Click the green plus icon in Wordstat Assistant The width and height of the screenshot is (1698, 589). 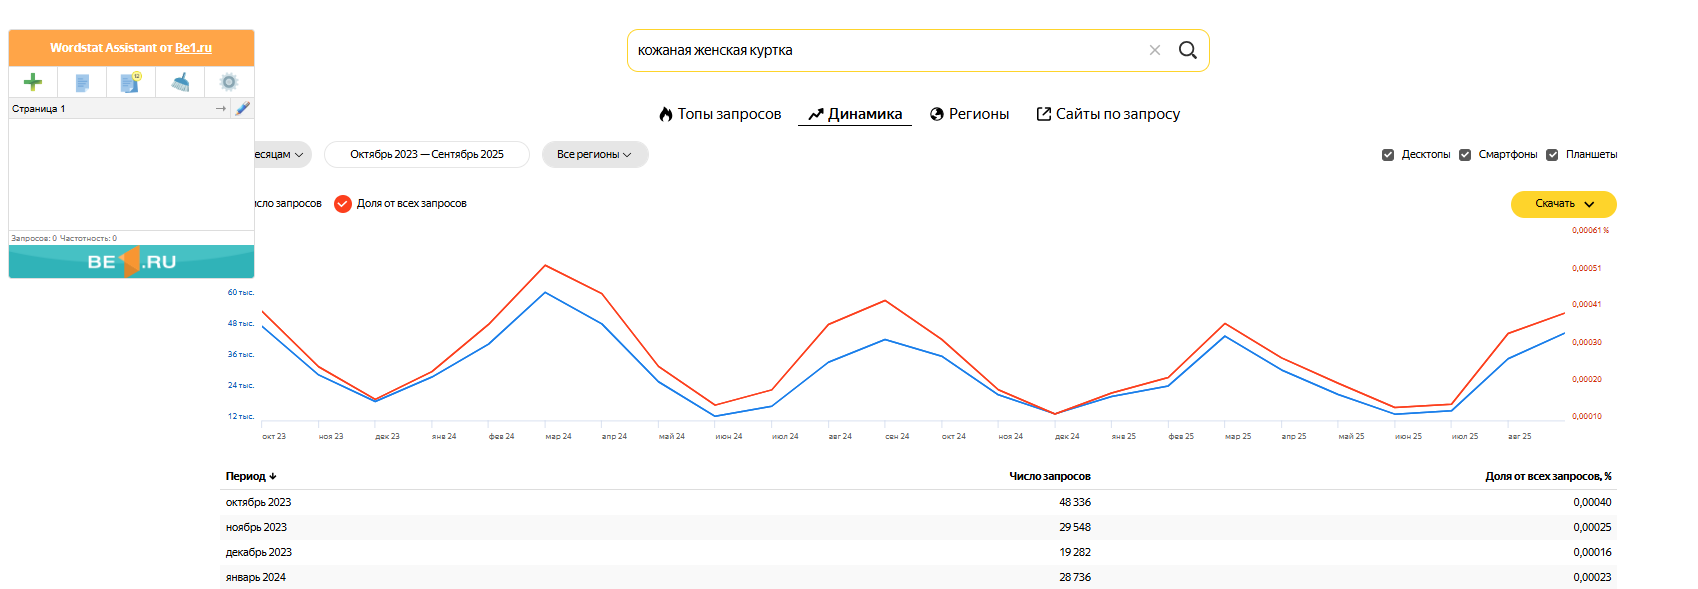33,82
